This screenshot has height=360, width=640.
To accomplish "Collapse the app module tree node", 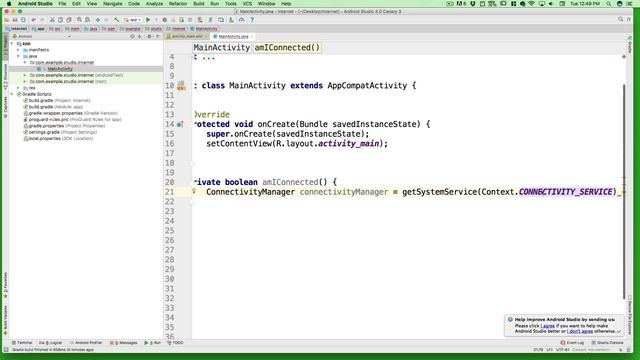I will (12, 43).
